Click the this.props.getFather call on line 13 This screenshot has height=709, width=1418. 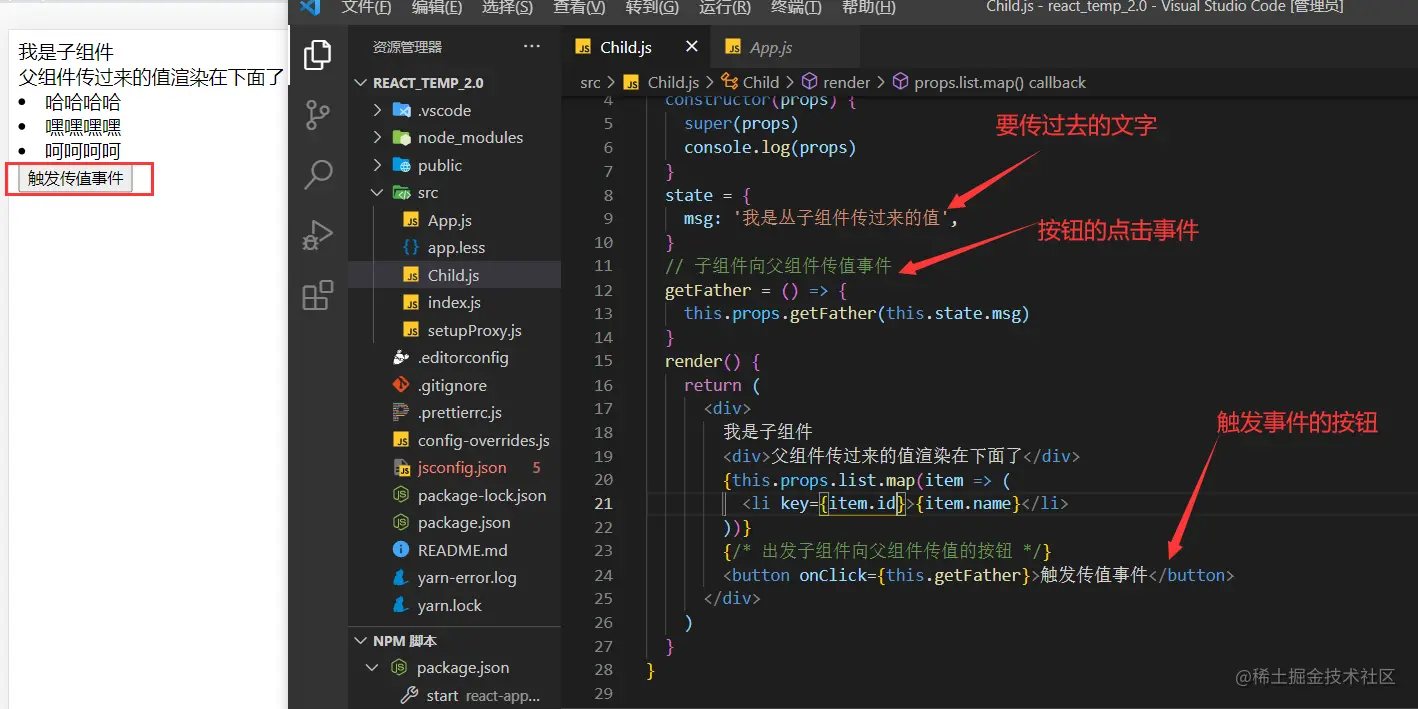[x=781, y=313]
